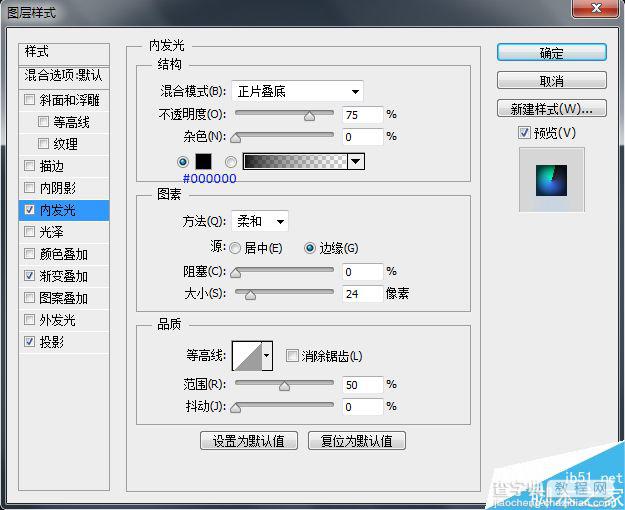Click the black-to-transparent gradient bar
The width and height of the screenshot is (625, 510).
point(295,161)
